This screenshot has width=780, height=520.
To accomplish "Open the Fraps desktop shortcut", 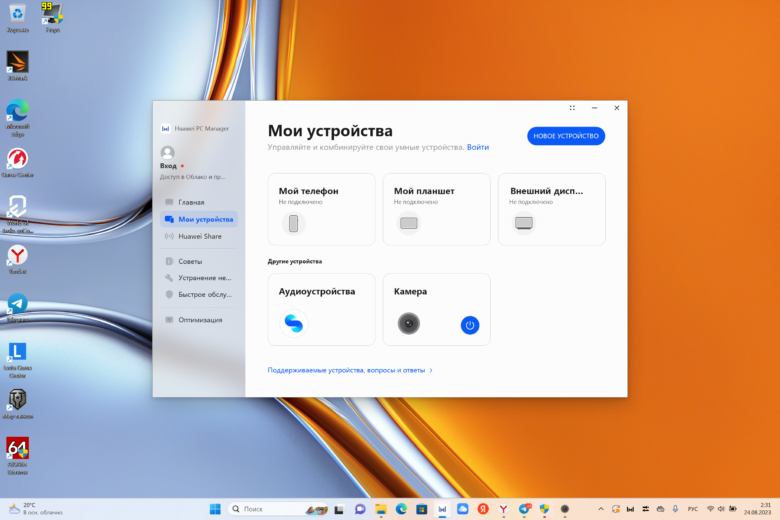I will (x=53, y=17).
